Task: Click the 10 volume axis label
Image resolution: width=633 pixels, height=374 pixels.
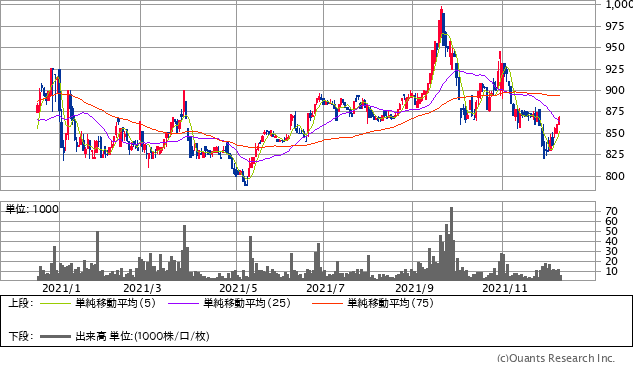Action: click(612, 271)
